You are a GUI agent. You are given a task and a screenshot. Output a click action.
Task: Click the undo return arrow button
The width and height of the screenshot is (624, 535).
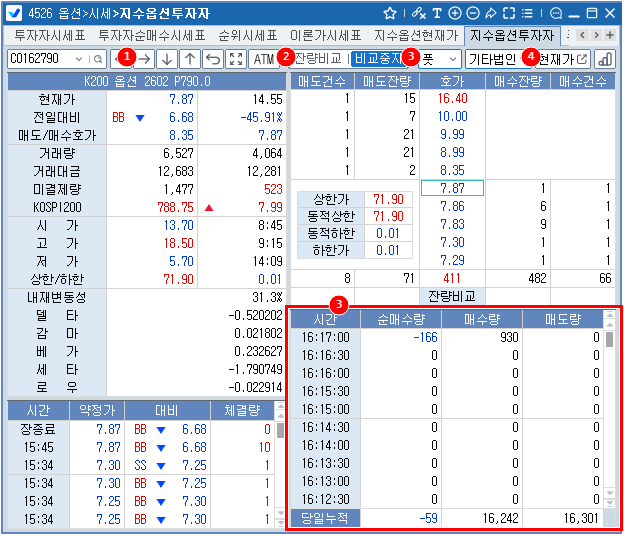coord(213,59)
